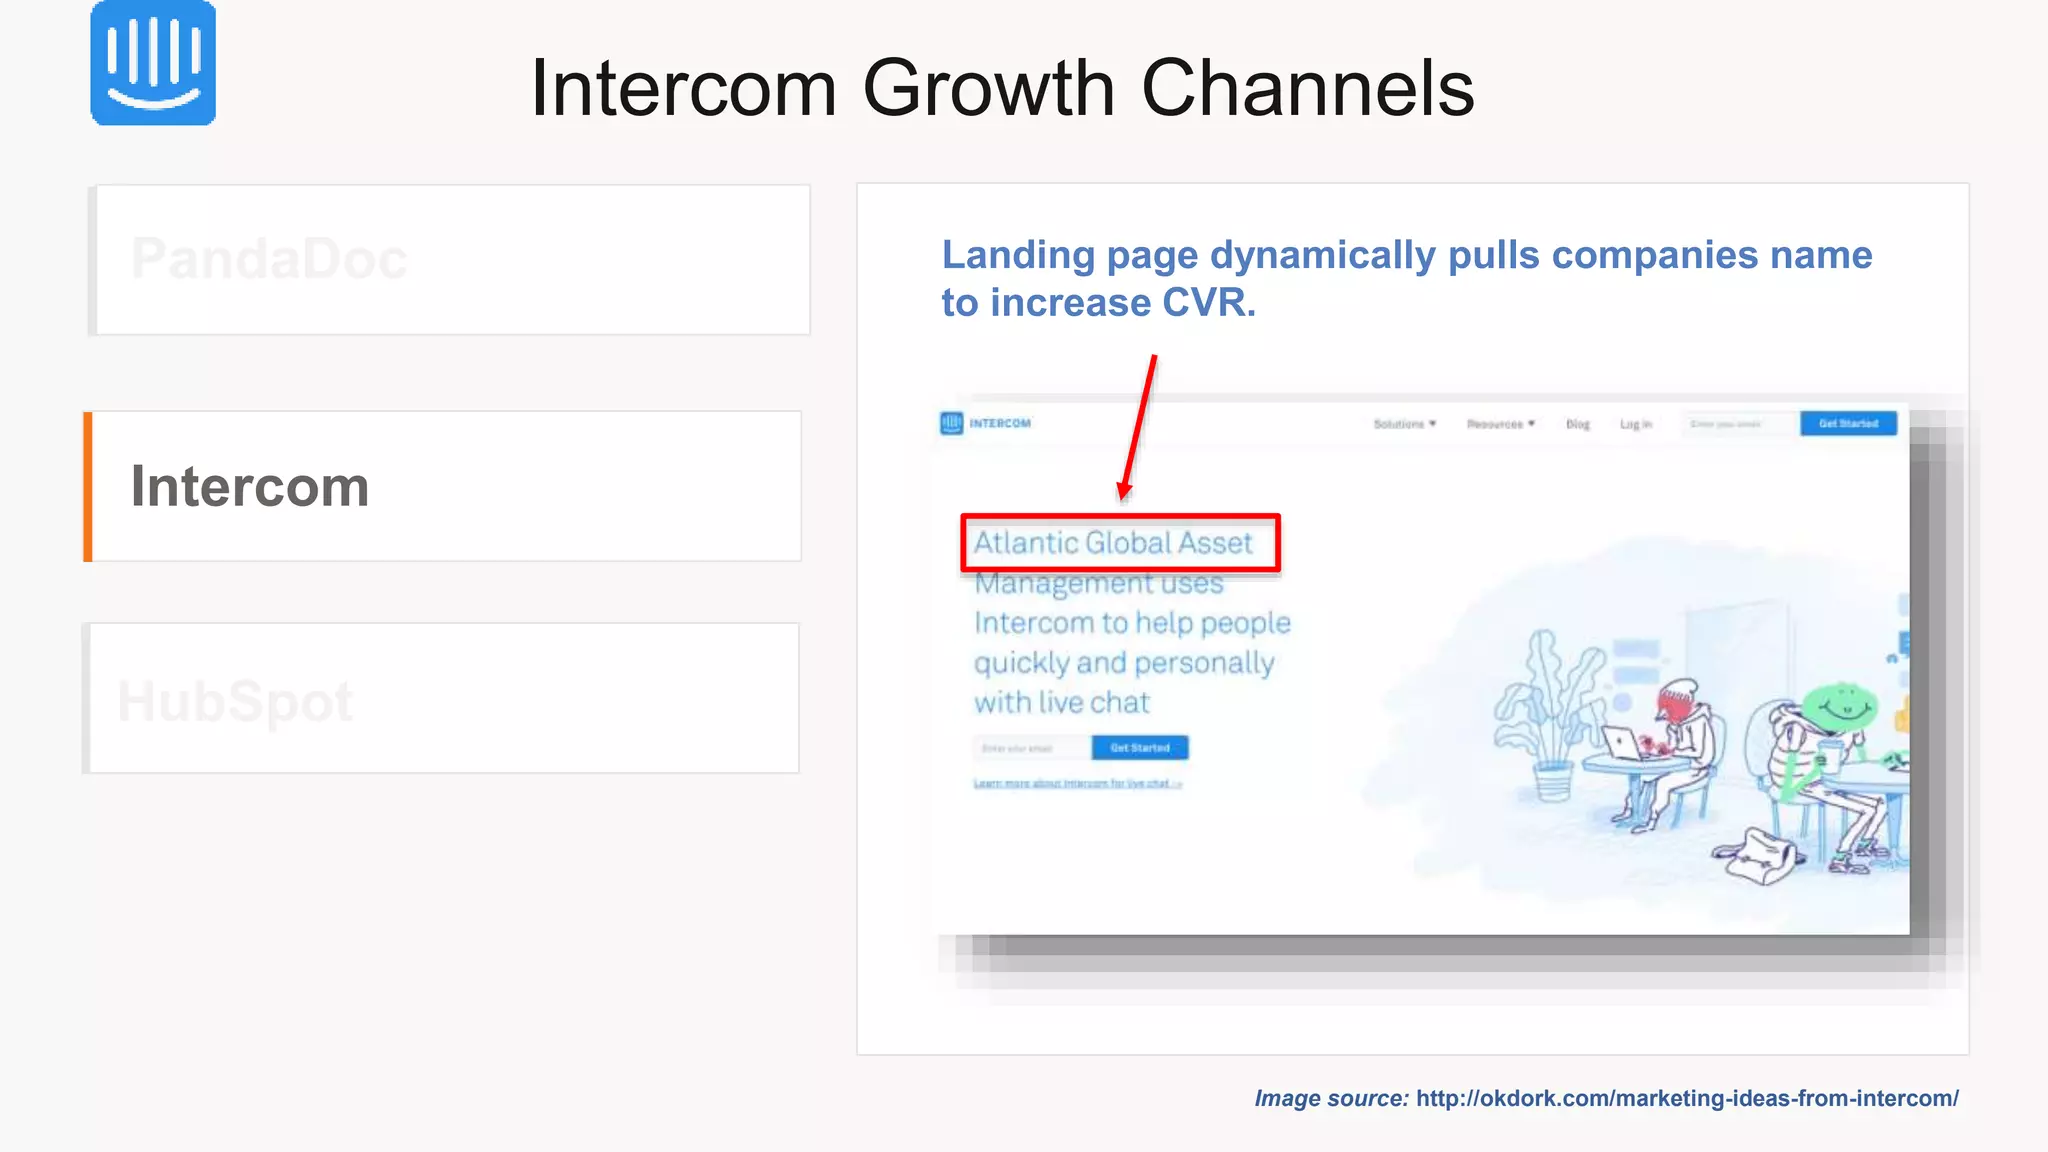Click the email field in embedded page header
This screenshot has height=1152, width=2048.
[x=1740, y=424]
